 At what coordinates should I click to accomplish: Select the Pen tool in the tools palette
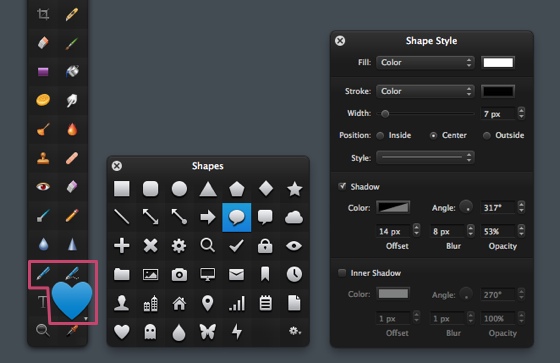(x=43, y=273)
